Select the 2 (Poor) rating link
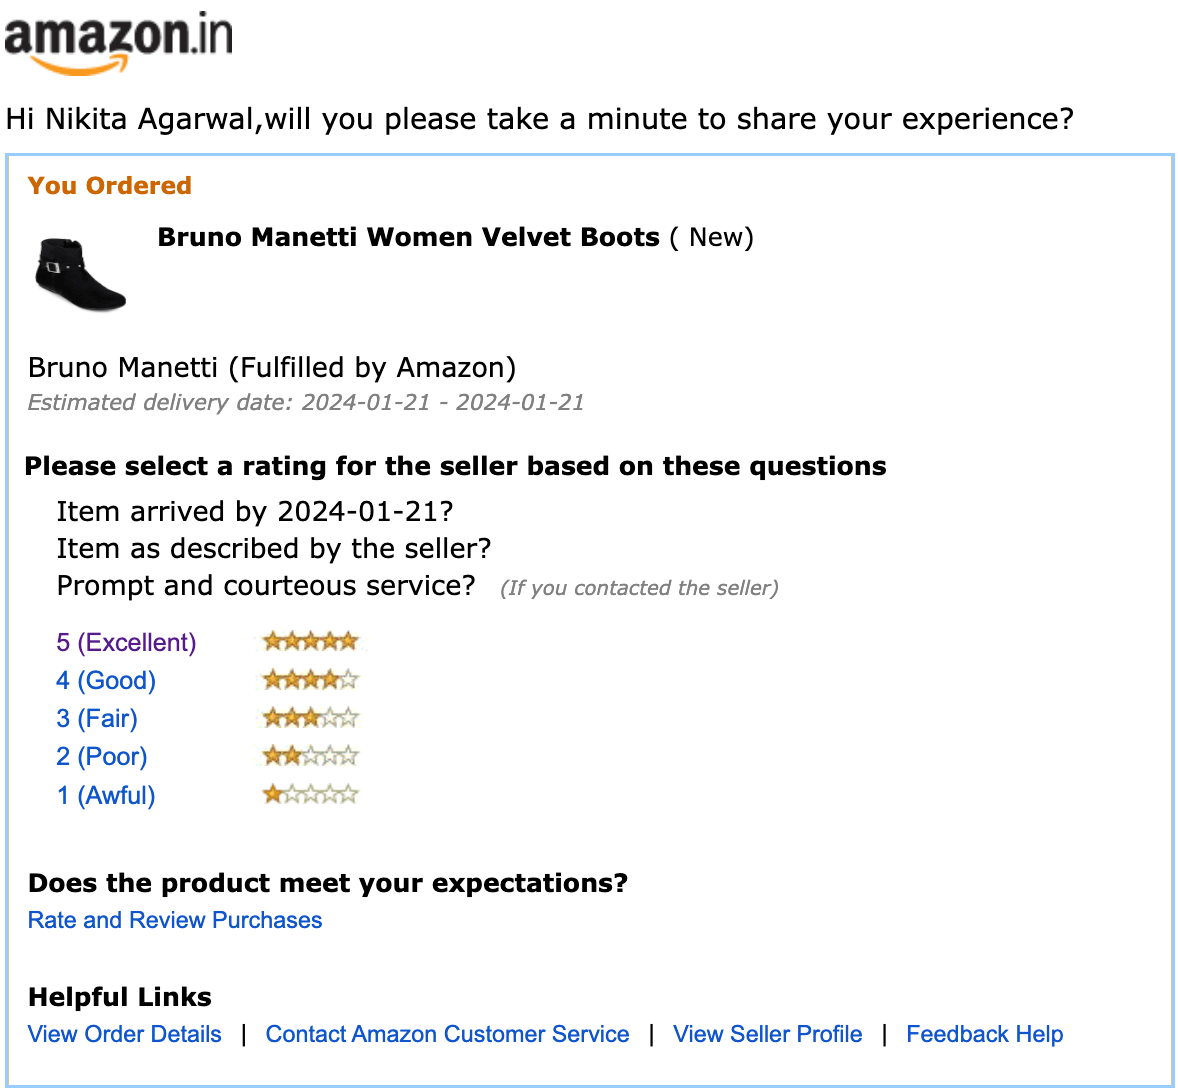1178x1090 pixels. point(102,756)
